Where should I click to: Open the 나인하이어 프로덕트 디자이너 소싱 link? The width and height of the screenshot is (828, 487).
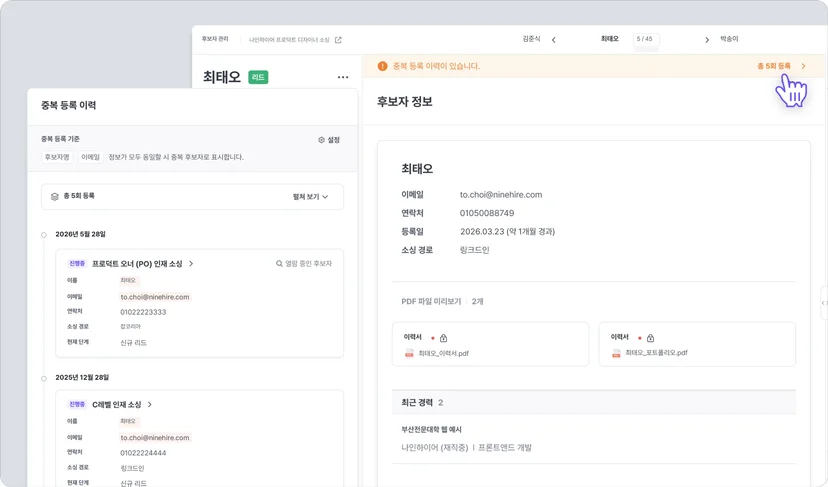pos(289,40)
